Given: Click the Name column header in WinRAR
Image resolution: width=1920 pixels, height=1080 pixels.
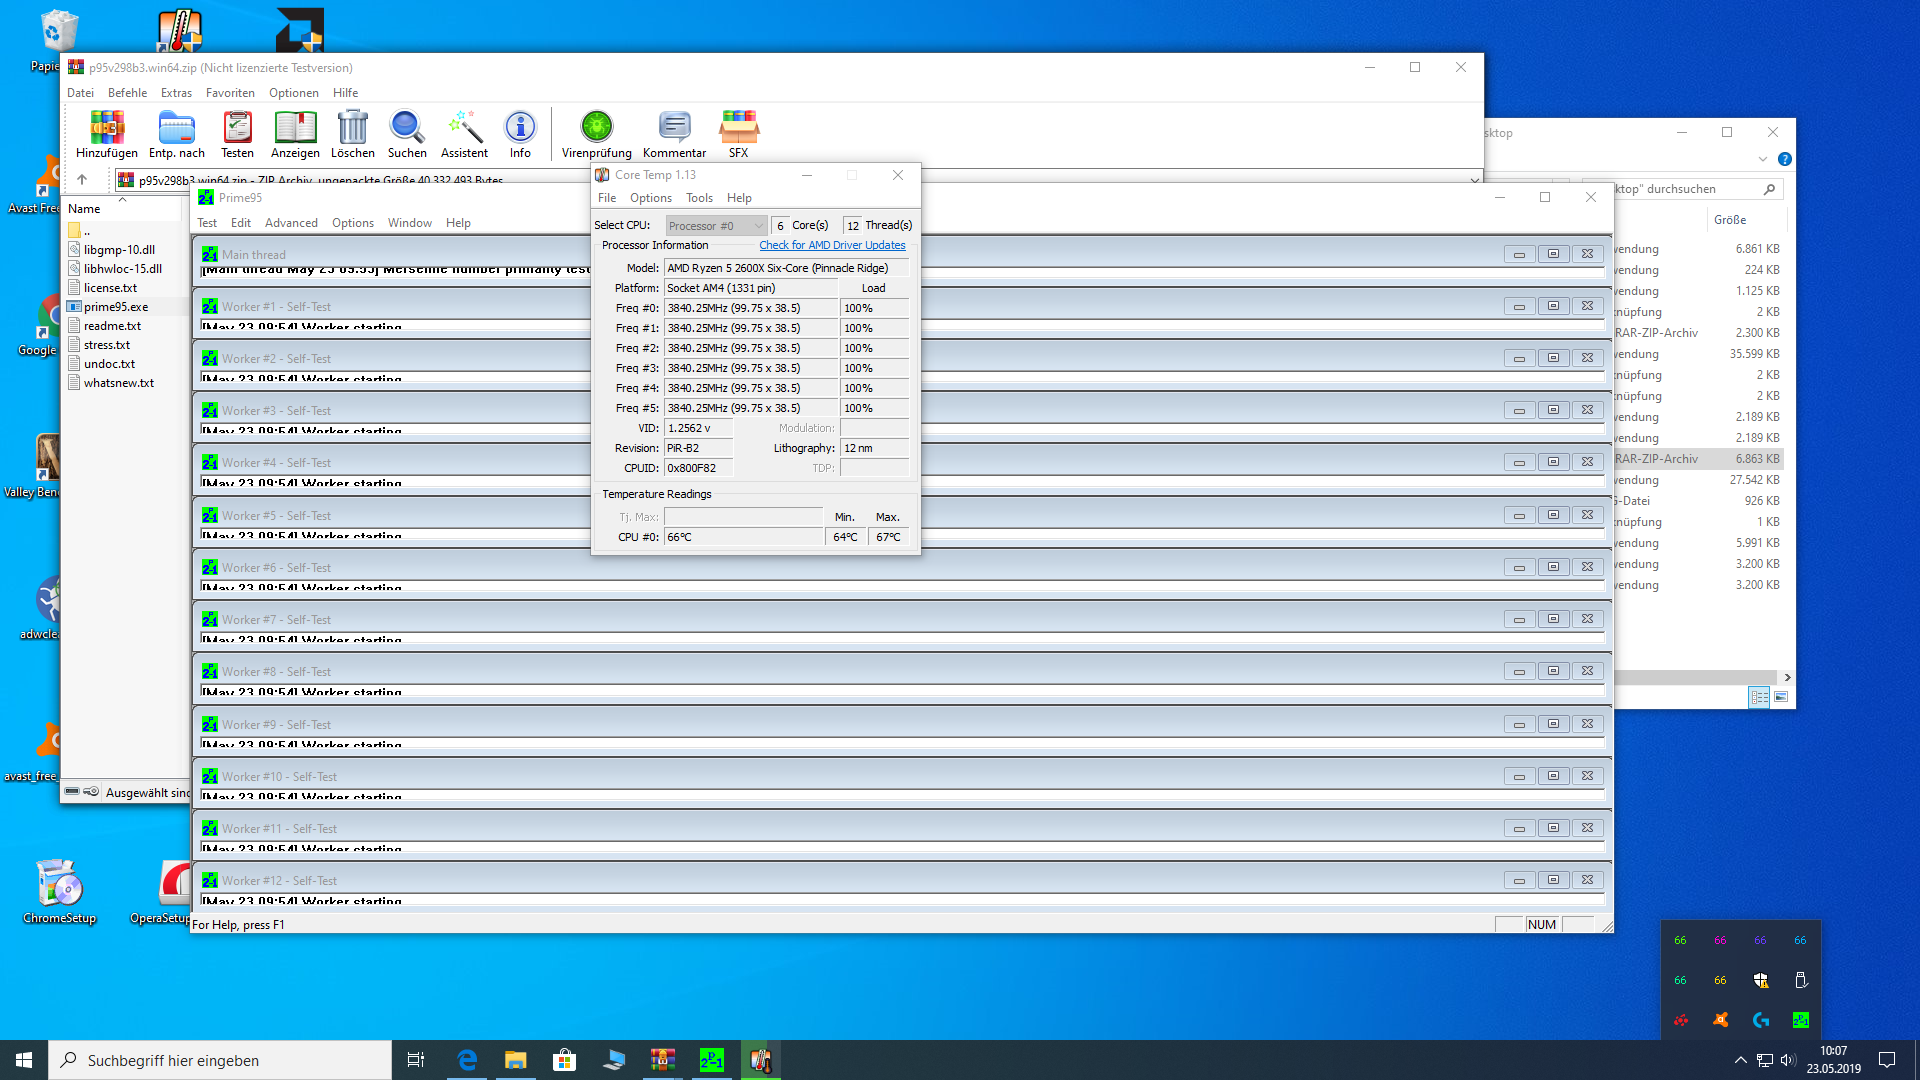Looking at the screenshot, I should click(x=85, y=209).
